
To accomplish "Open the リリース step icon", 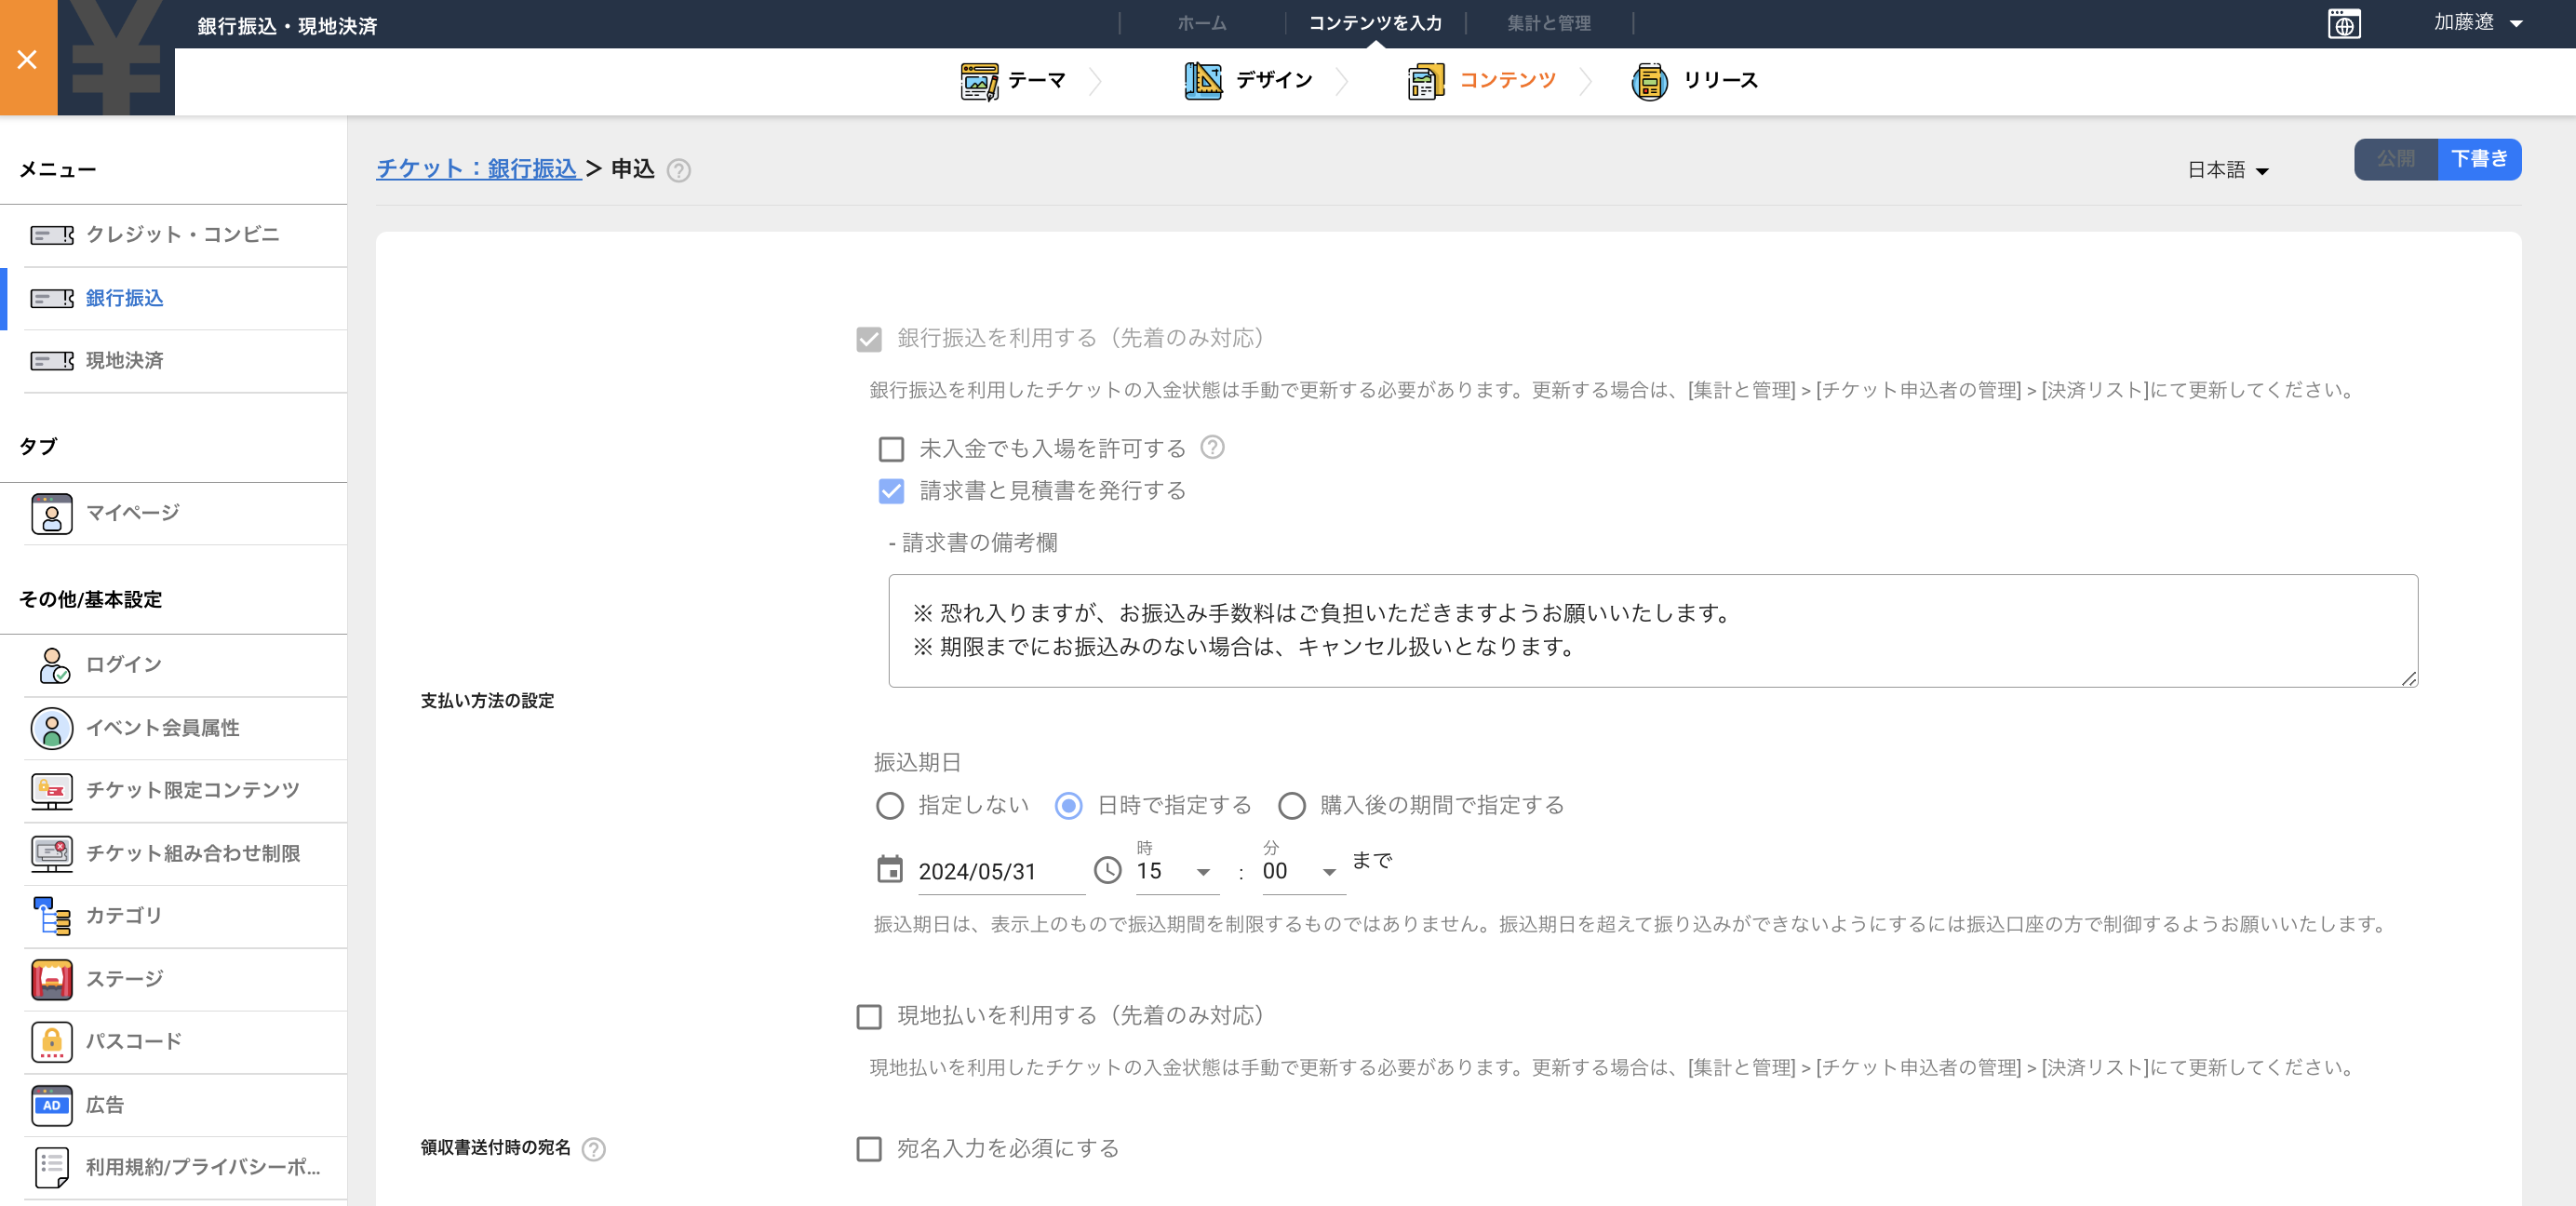I will click(x=1650, y=80).
